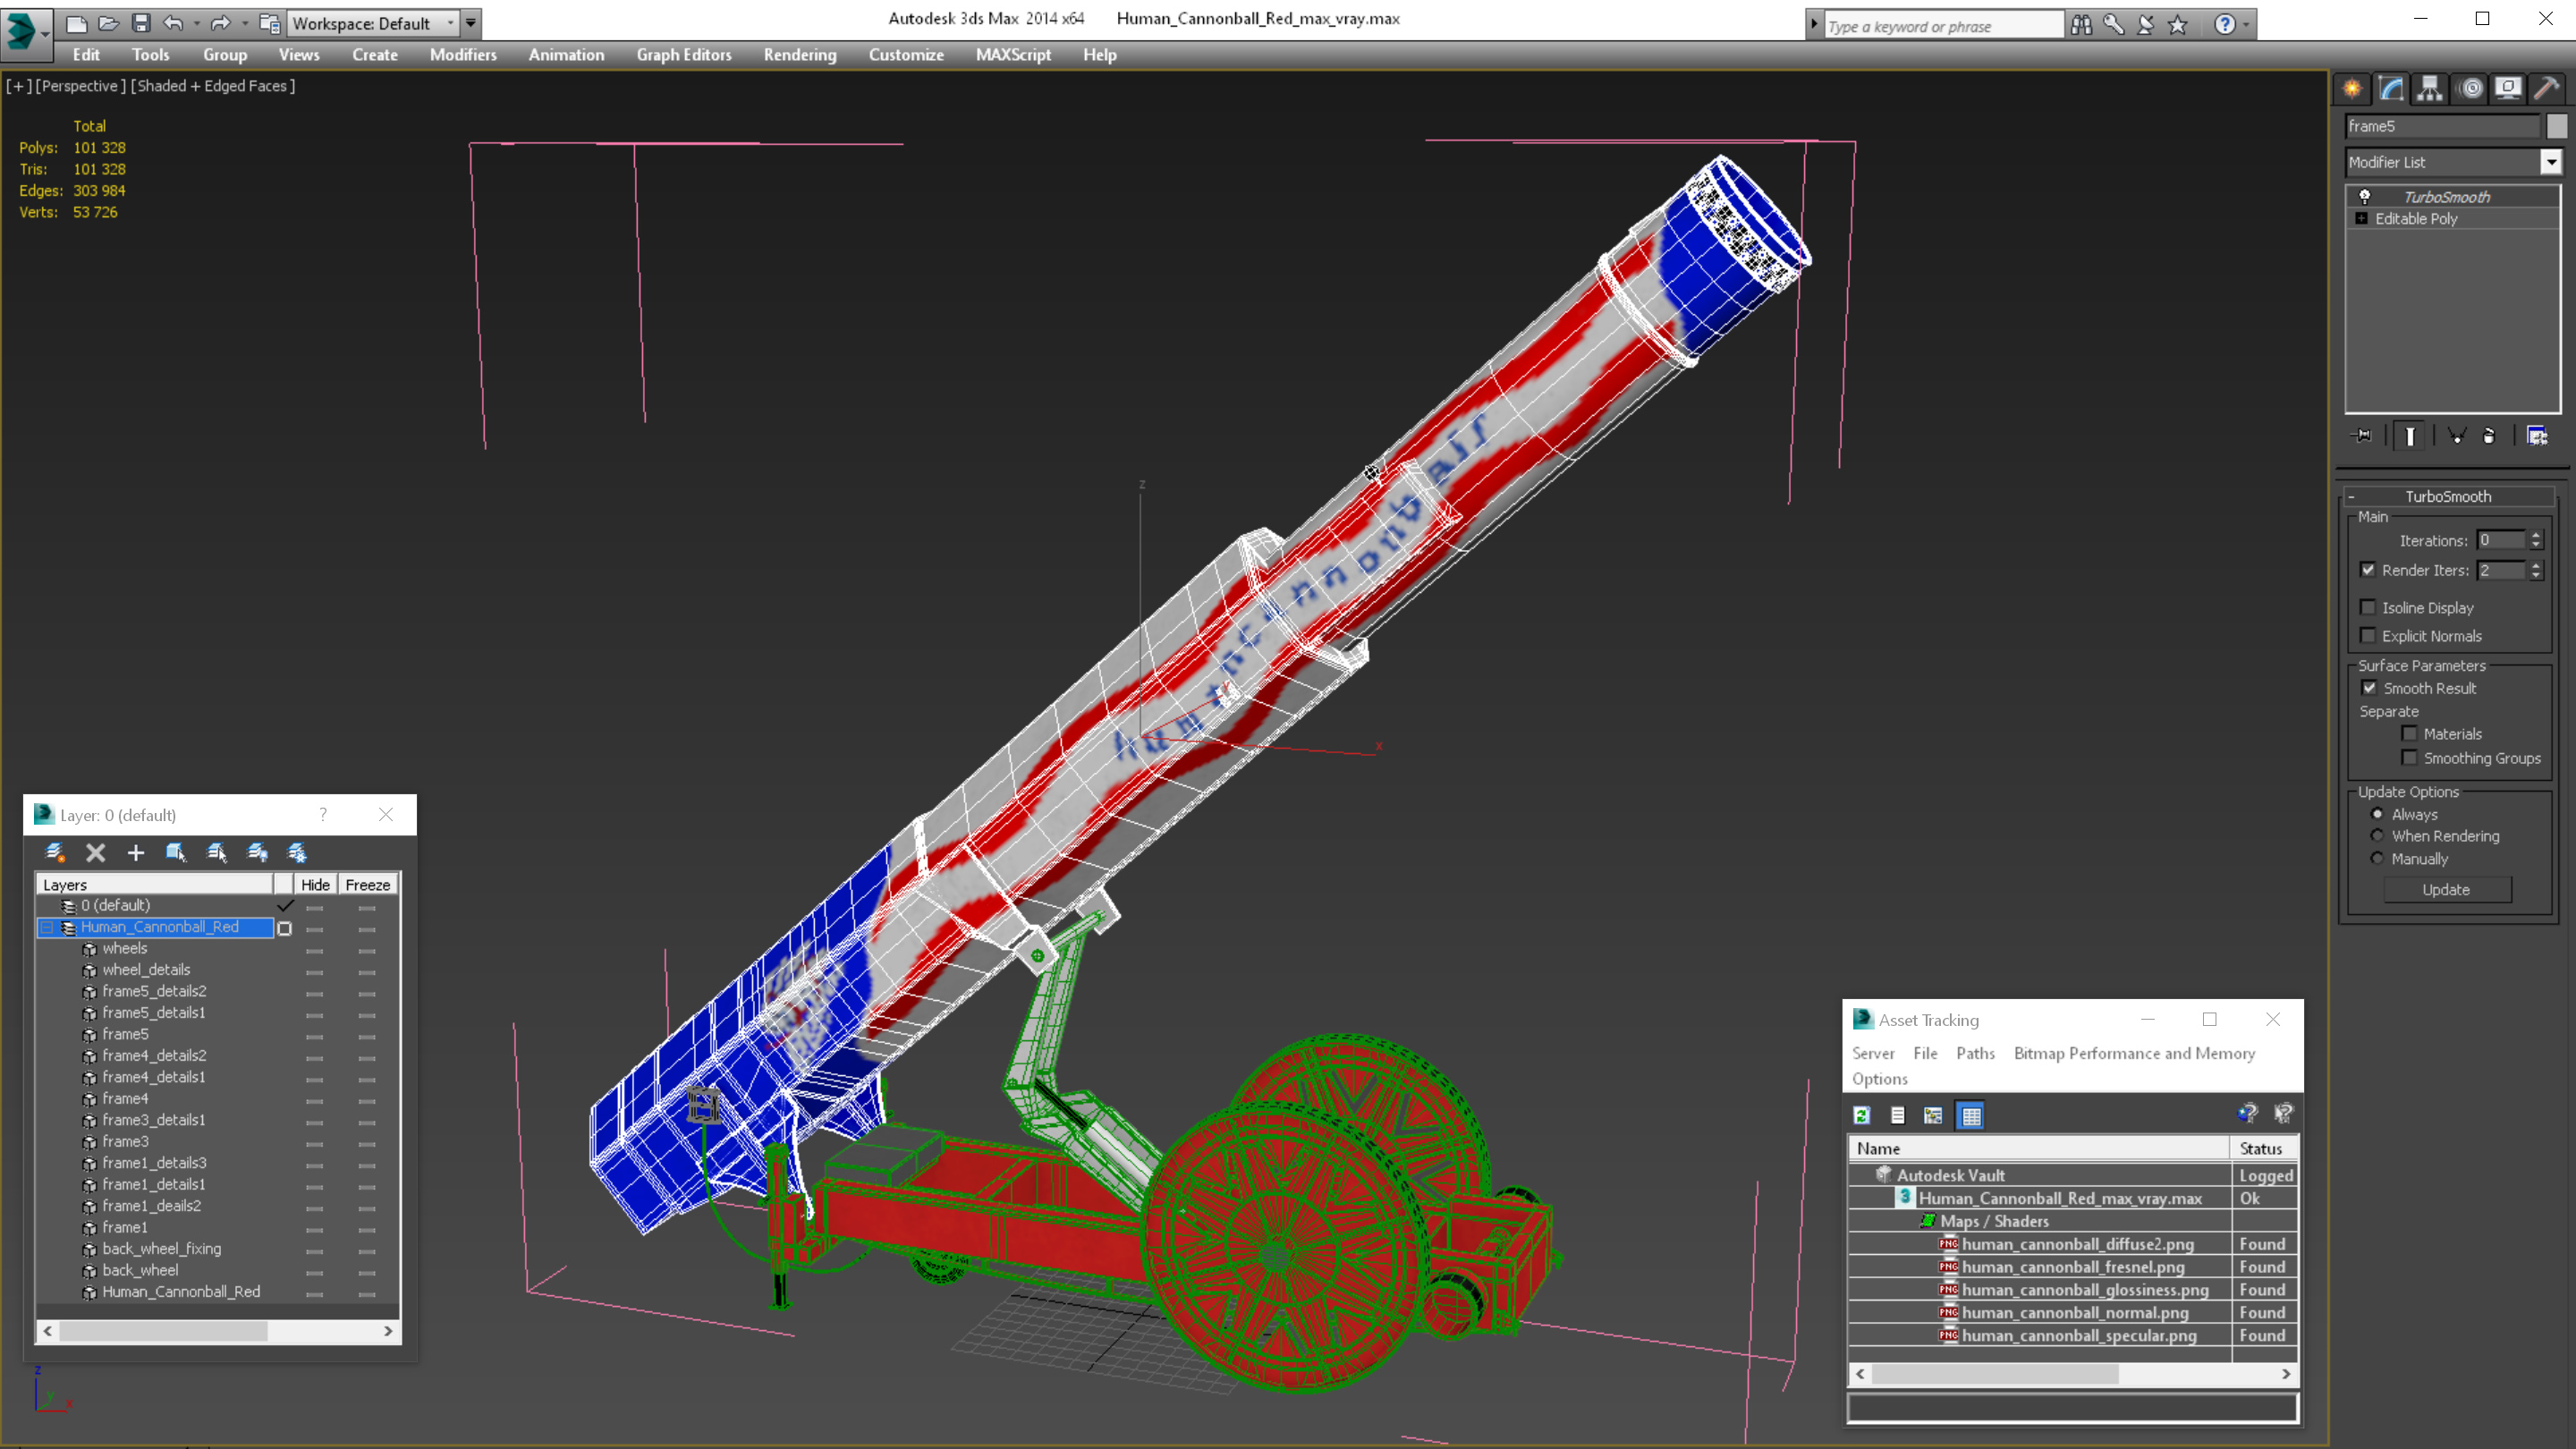Open the Create command panel tab
Image resolution: width=2576 pixels, height=1449 pixels.
click(x=2352, y=89)
